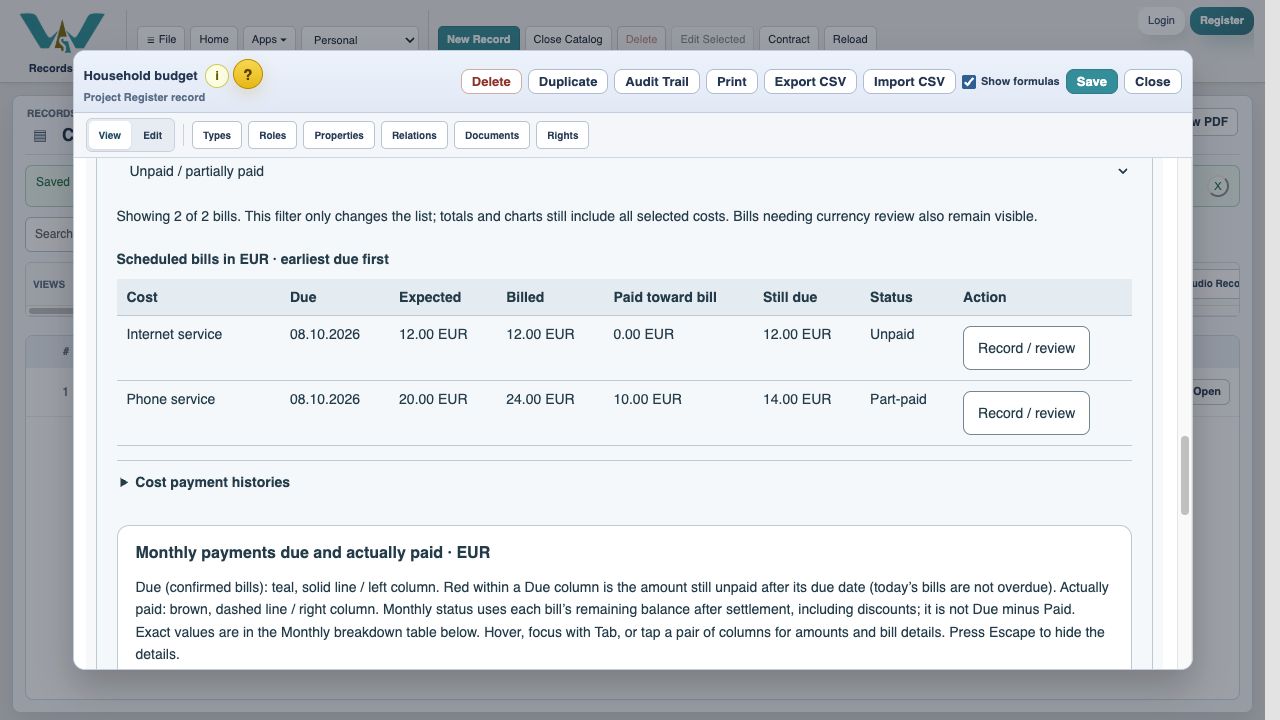
Task: Expand Cost payment histories section
Action: (204, 482)
